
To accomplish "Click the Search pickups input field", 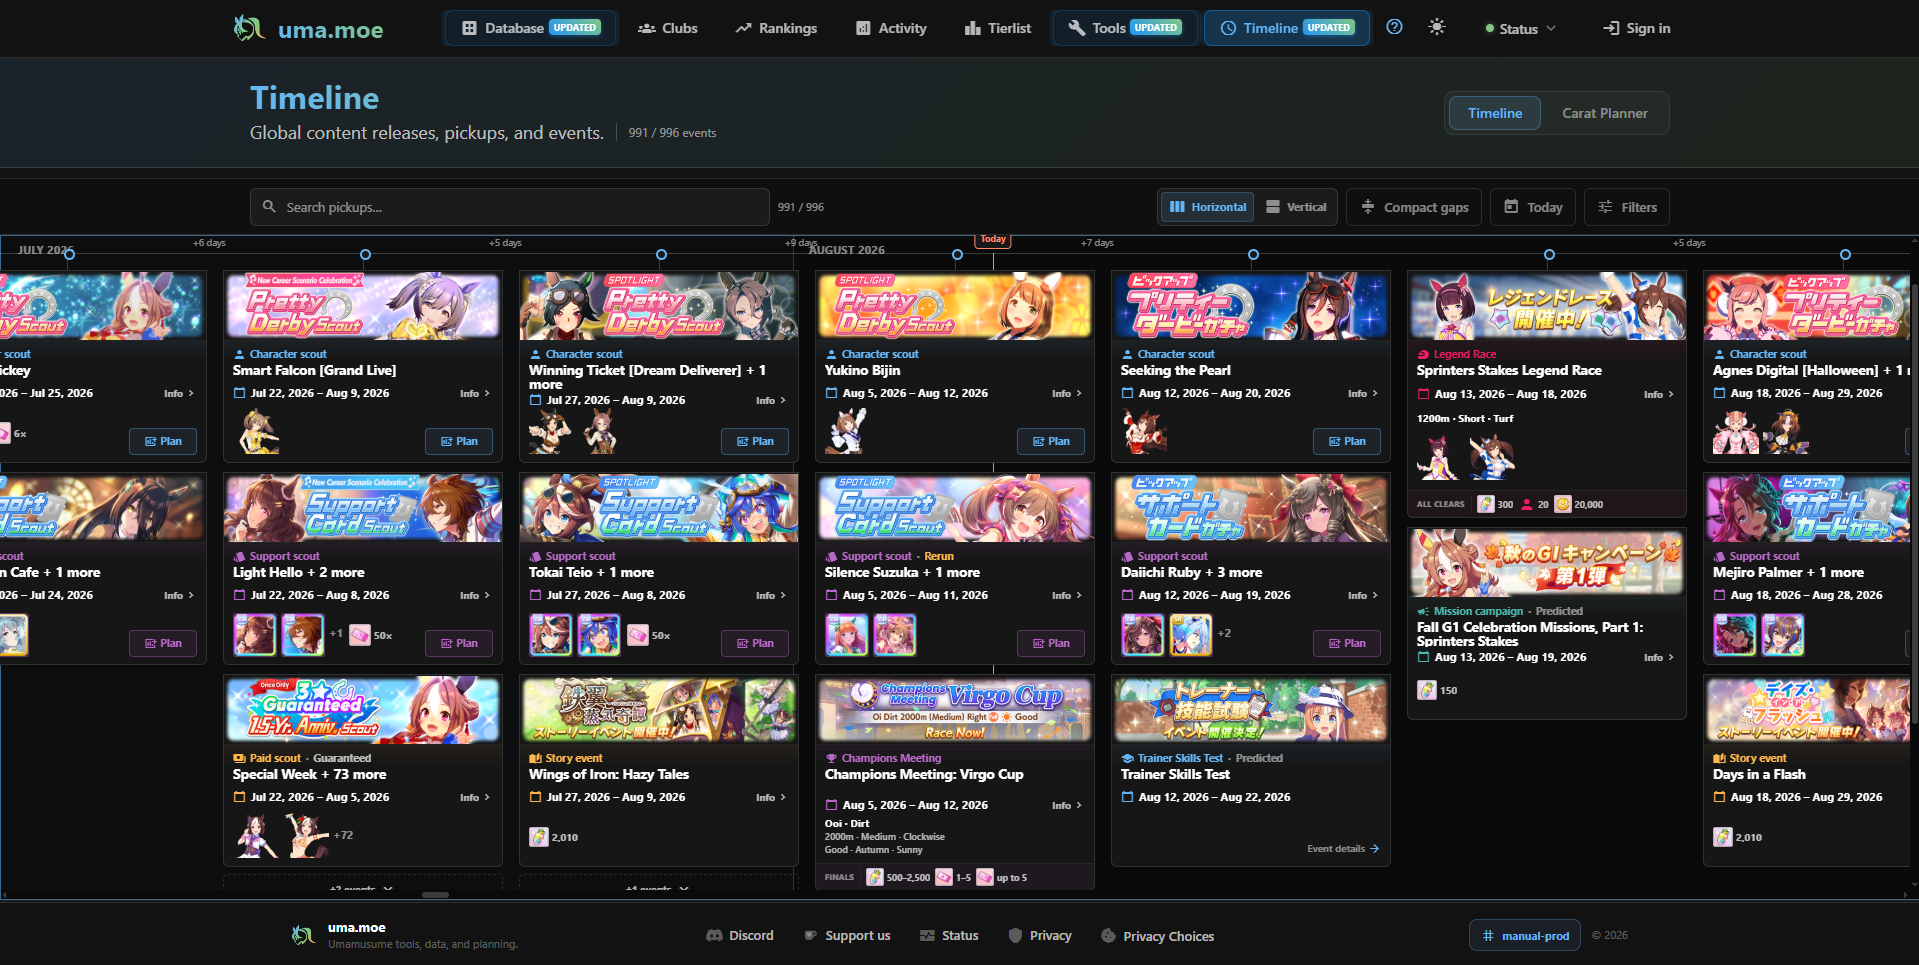I will [510, 207].
